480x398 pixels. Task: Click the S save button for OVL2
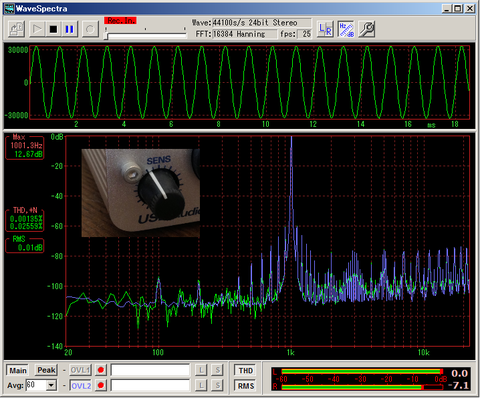tap(217, 386)
